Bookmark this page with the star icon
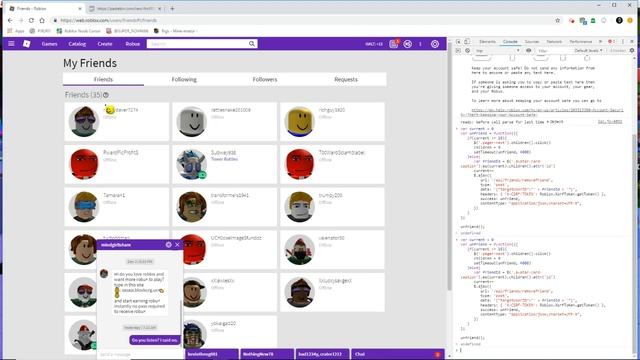Image resolution: width=640 pixels, height=360 pixels. click(x=558, y=20)
